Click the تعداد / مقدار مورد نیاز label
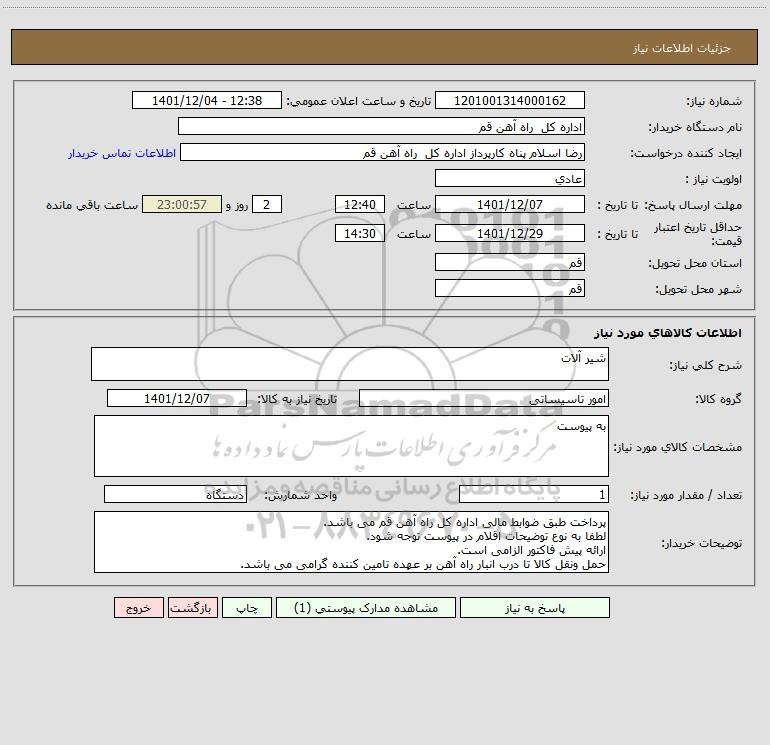 [x=686, y=496]
